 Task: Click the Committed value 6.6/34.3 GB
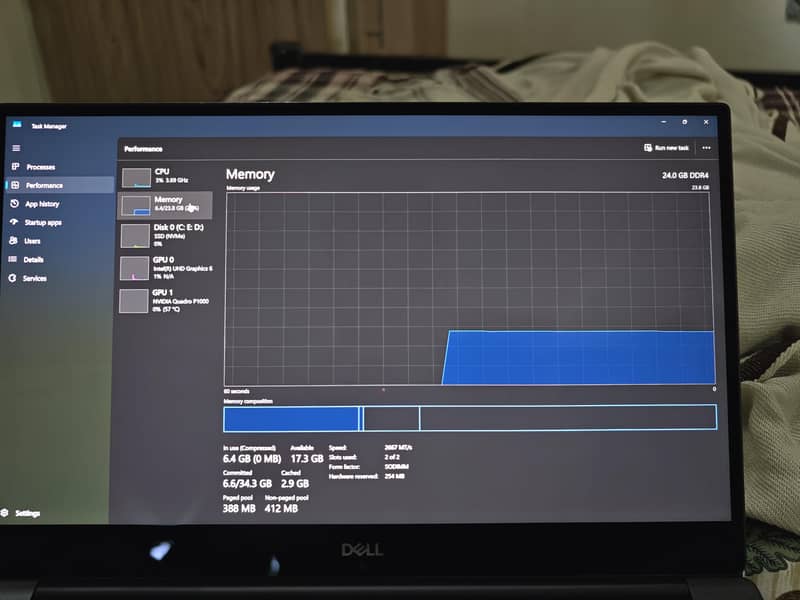[247, 483]
